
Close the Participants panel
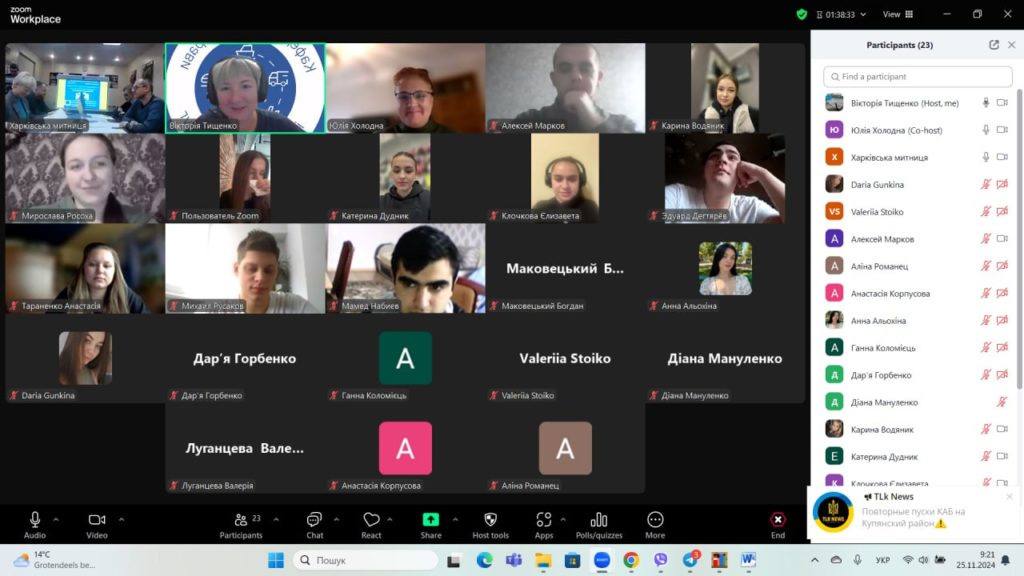(1012, 45)
